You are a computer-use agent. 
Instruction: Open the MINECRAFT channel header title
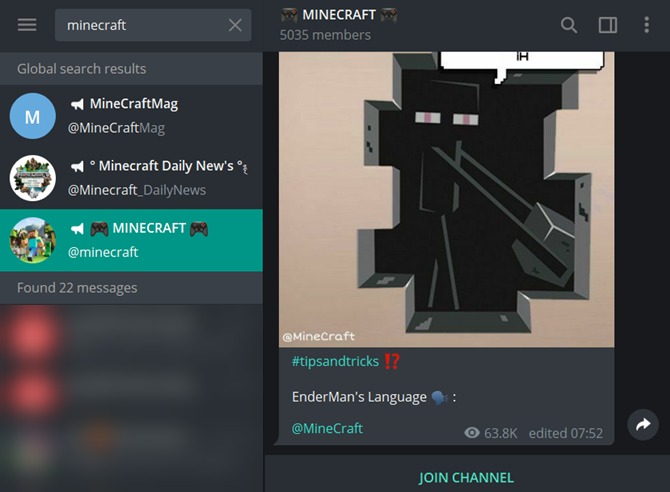tap(339, 15)
